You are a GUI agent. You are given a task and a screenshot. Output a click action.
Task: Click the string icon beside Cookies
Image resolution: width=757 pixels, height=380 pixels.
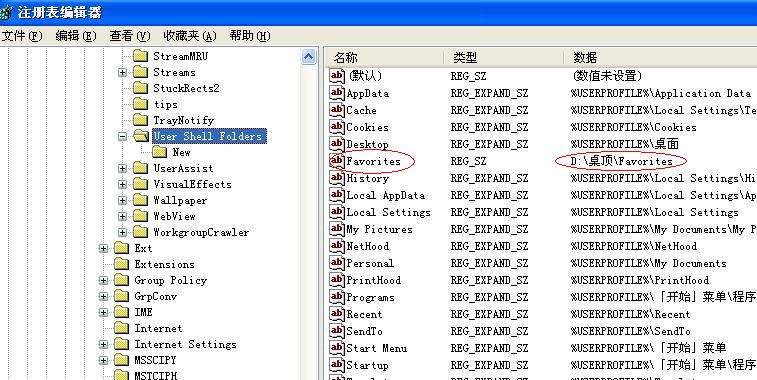coord(337,127)
